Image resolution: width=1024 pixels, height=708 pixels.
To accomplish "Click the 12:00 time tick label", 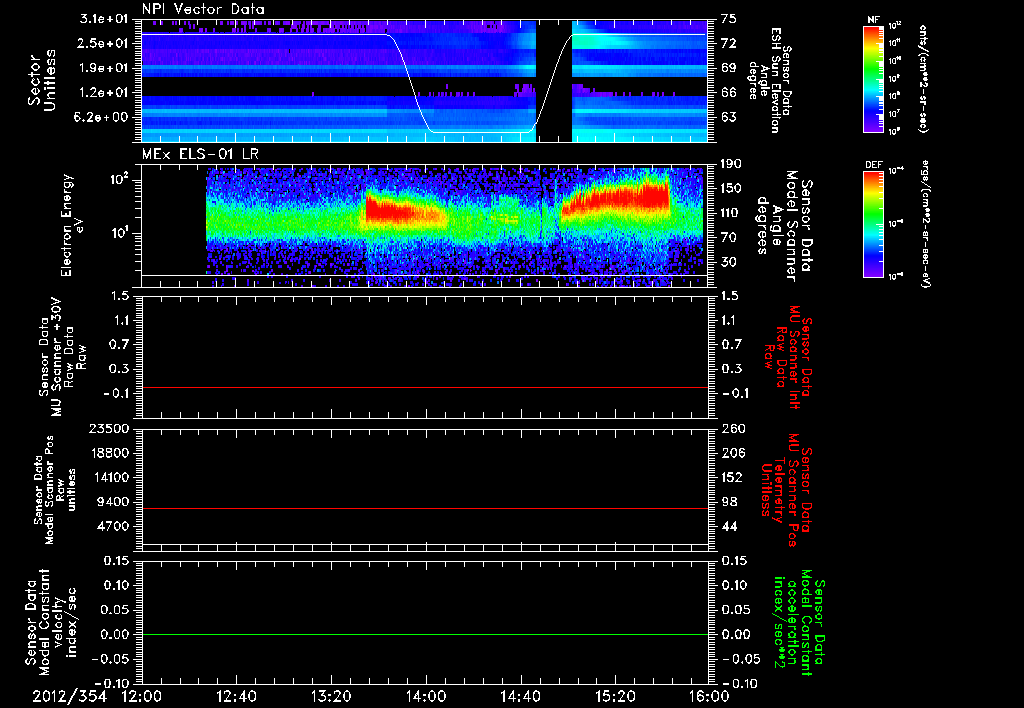I will pos(142,696).
